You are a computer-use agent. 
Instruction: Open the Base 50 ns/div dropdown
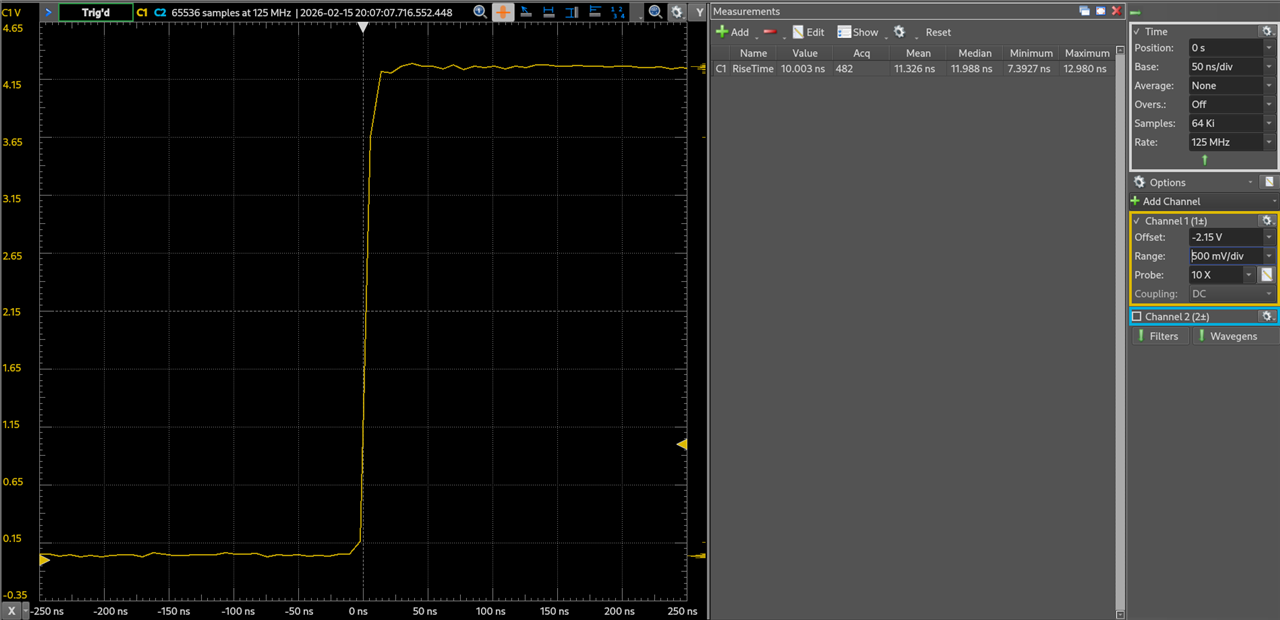pyautogui.click(x=1269, y=67)
